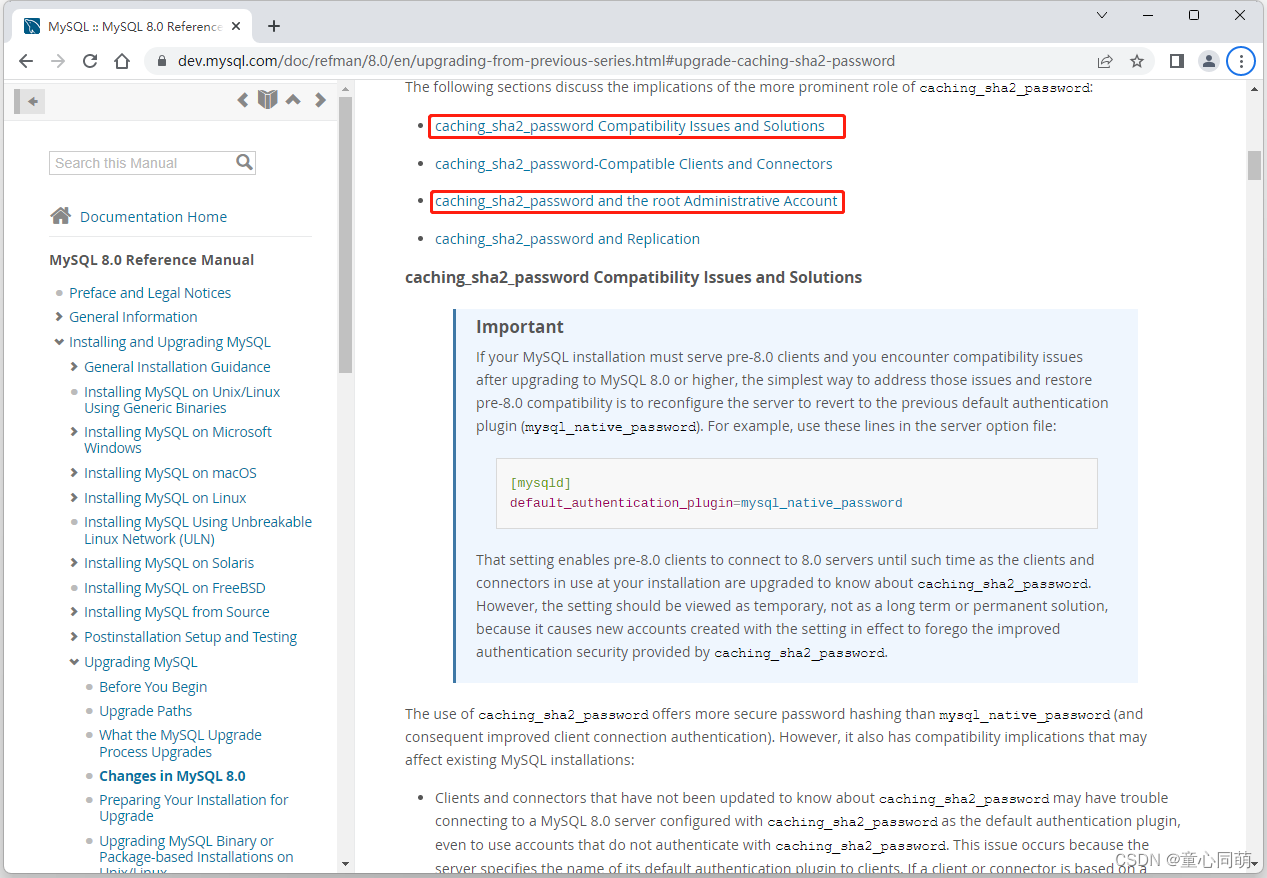Follow caching_sha2_password Compatibility Issues and Solutions link
The width and height of the screenshot is (1267, 878).
630,126
